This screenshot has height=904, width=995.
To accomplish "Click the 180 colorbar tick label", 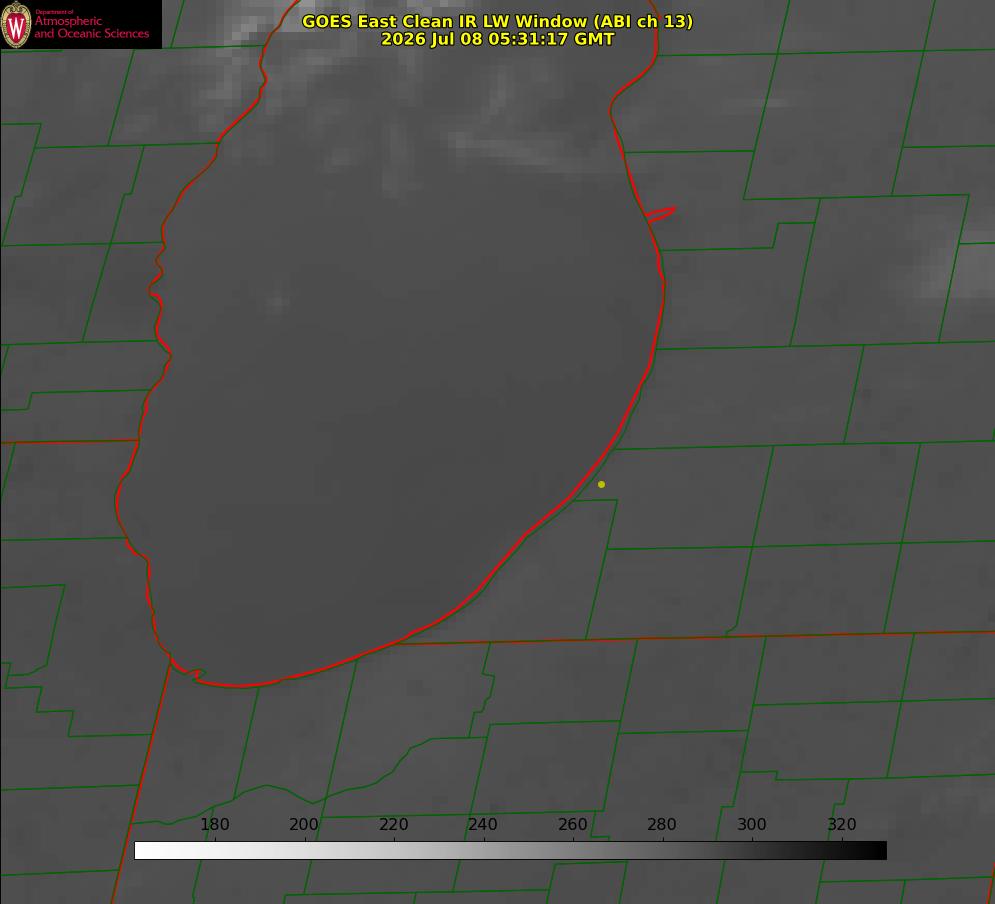I will click(214, 824).
